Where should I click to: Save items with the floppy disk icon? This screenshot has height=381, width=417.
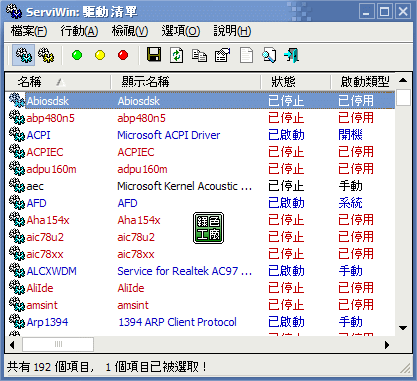[154, 55]
